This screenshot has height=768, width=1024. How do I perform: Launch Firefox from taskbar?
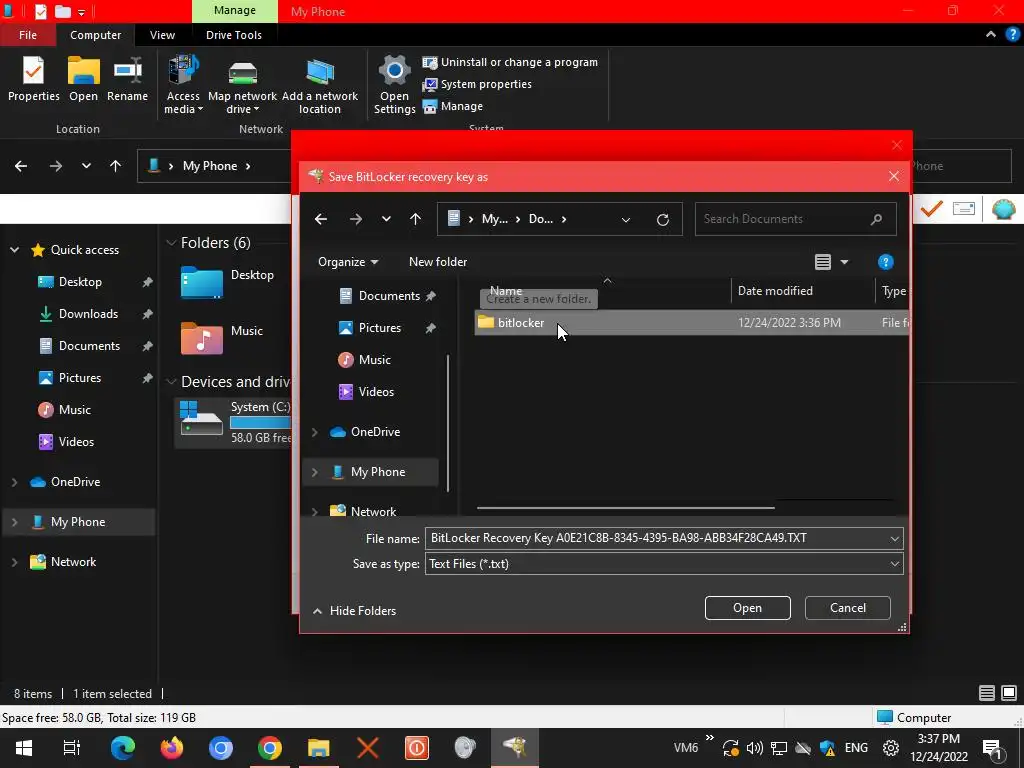[171, 748]
